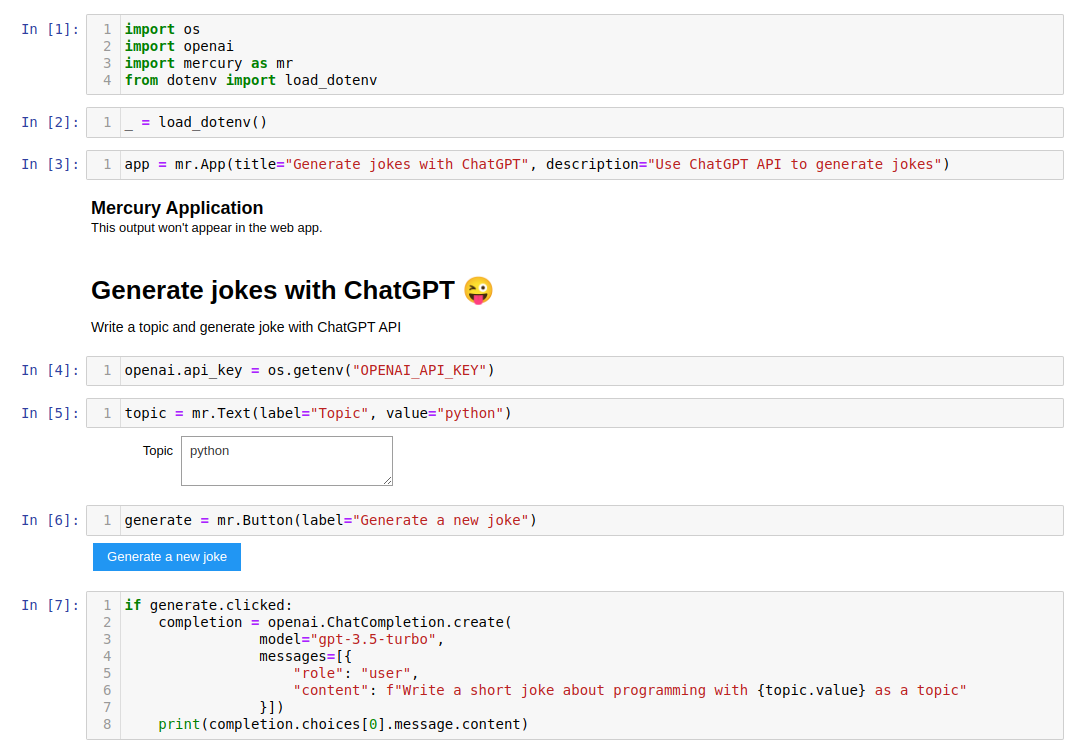Click the load_dotenv() code cell In [2]
1072x746 pixels.
(574, 122)
